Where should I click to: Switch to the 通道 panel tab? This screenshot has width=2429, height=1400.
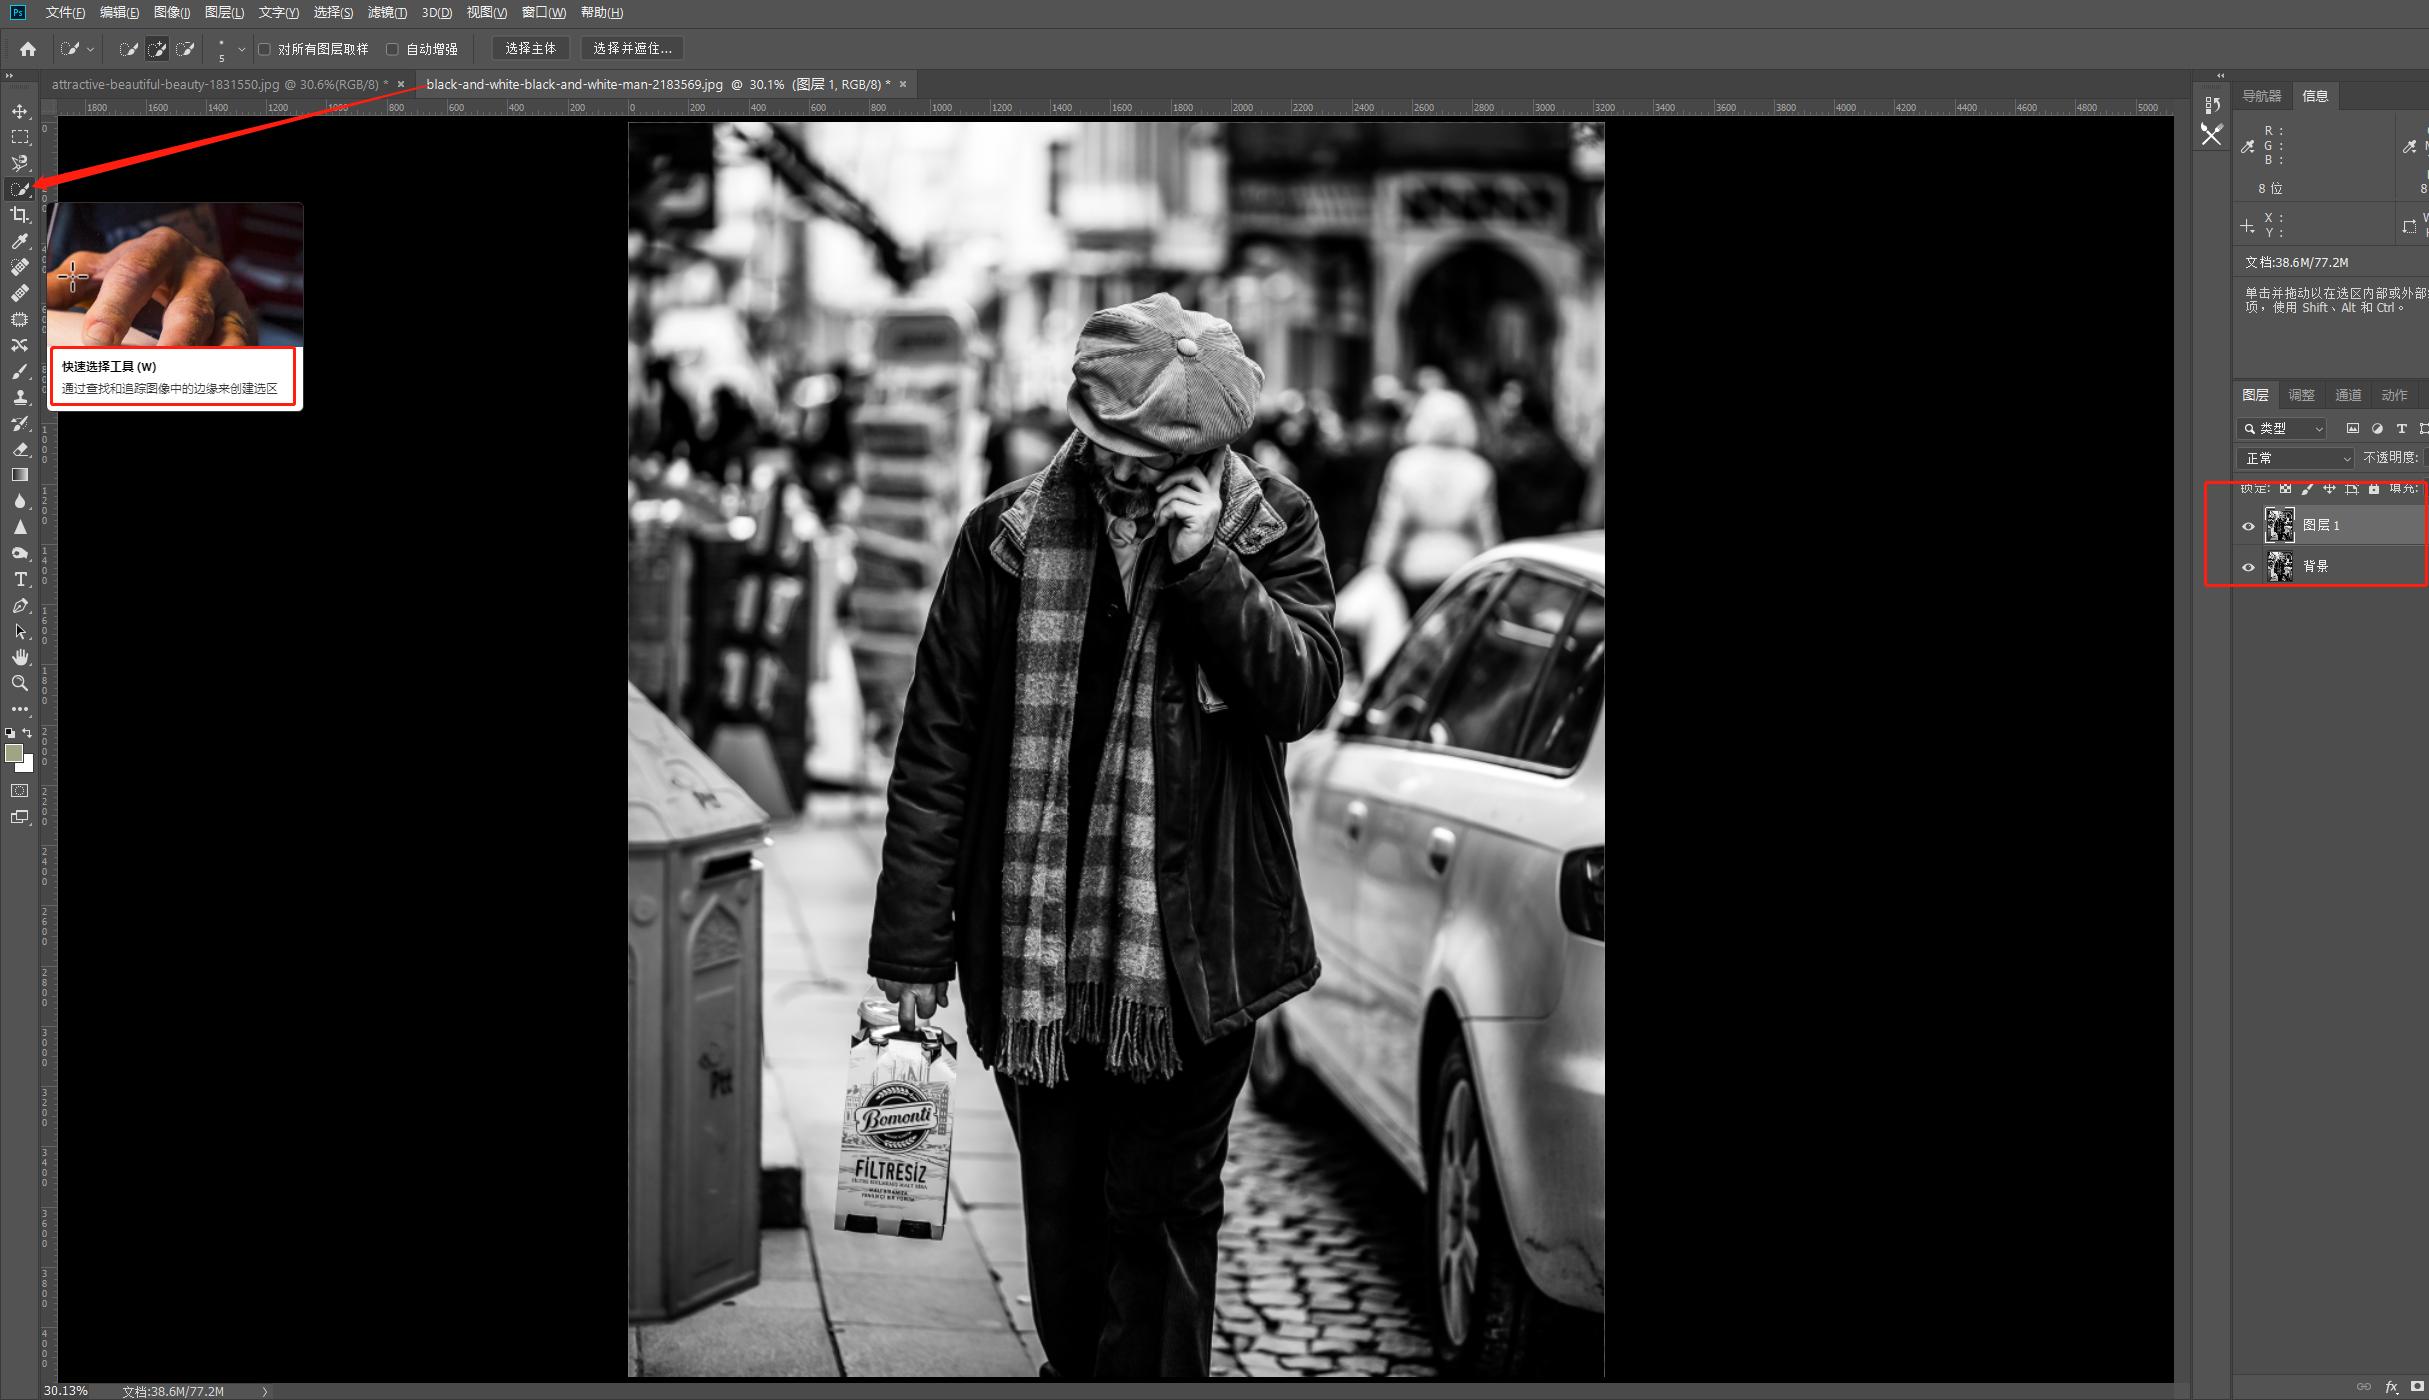pyautogui.click(x=2347, y=395)
